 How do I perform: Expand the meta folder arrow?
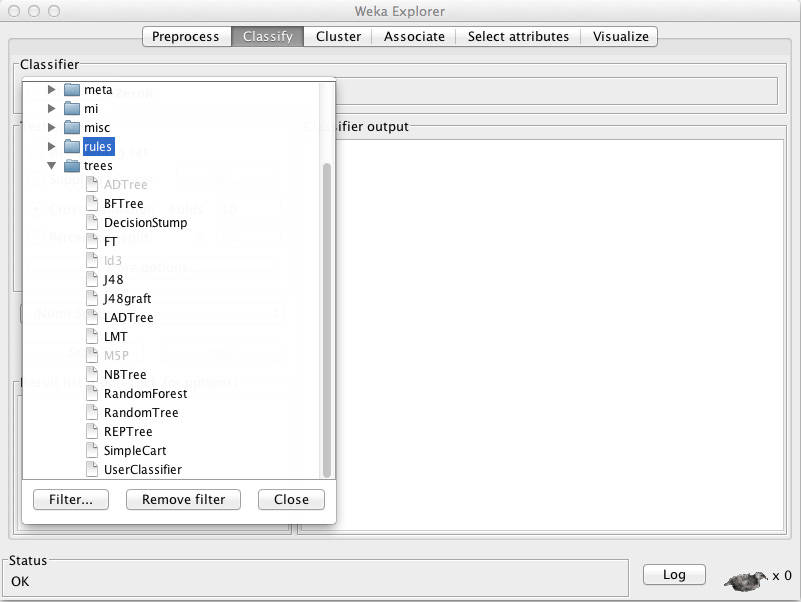[x=51, y=89]
